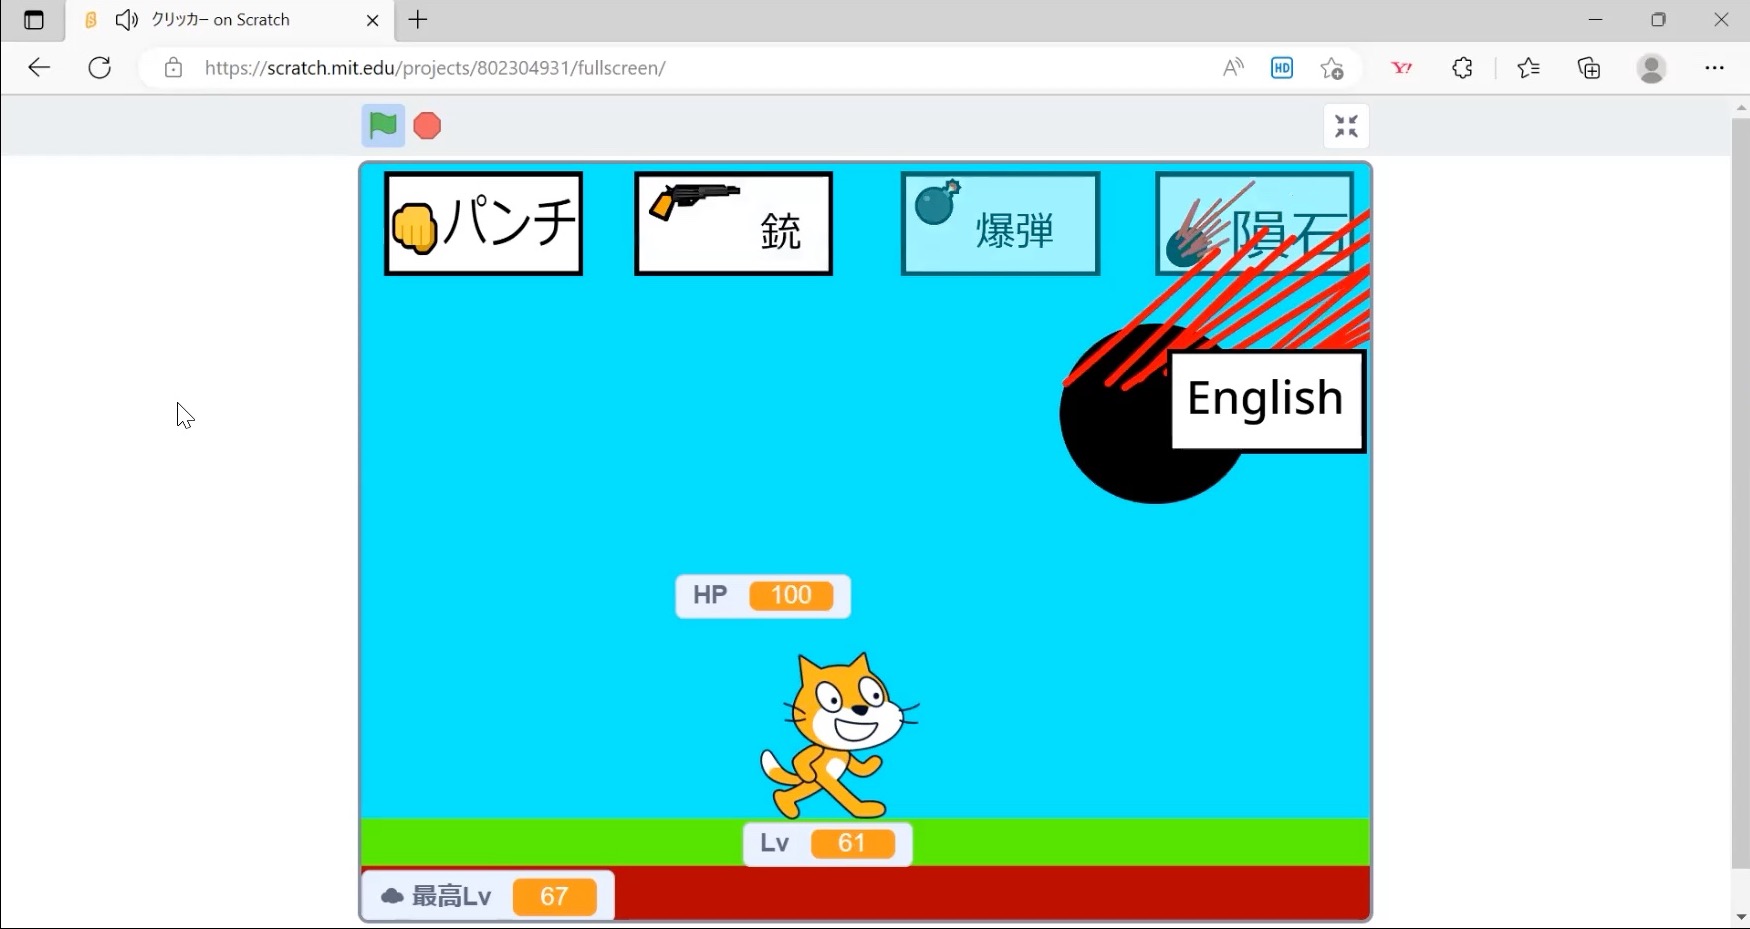This screenshot has width=1750, height=929.
Task: Select the クリッカー on Scratch tab
Action: pyautogui.click(x=230, y=21)
